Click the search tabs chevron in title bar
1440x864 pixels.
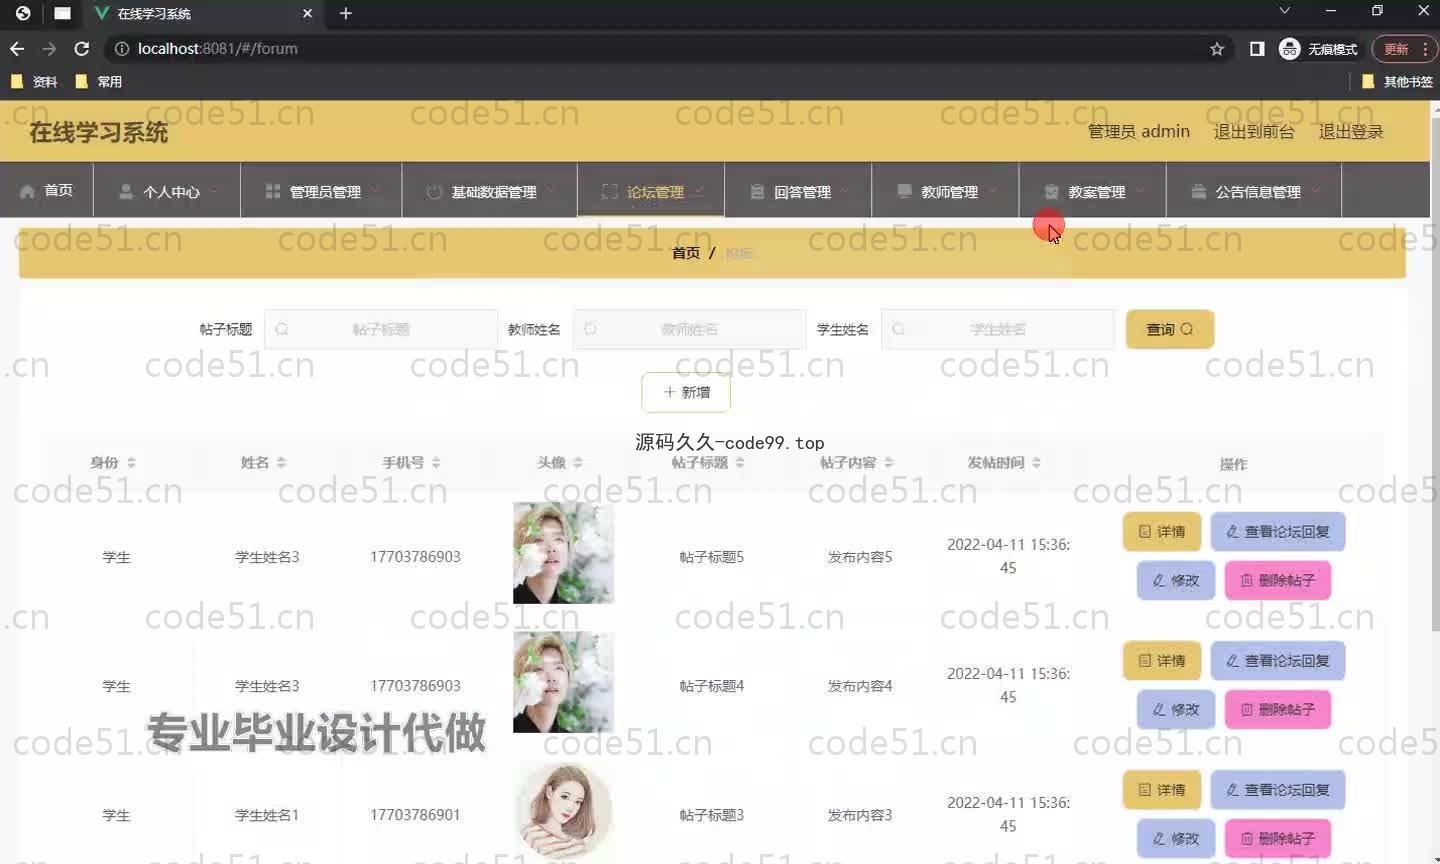point(1285,11)
